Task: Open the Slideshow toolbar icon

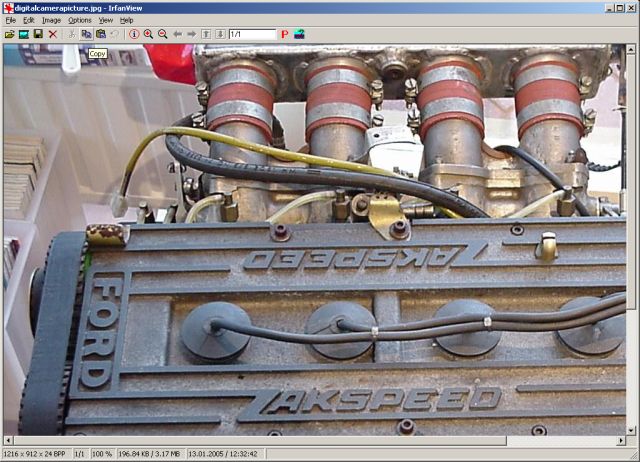Action: tap(24, 34)
